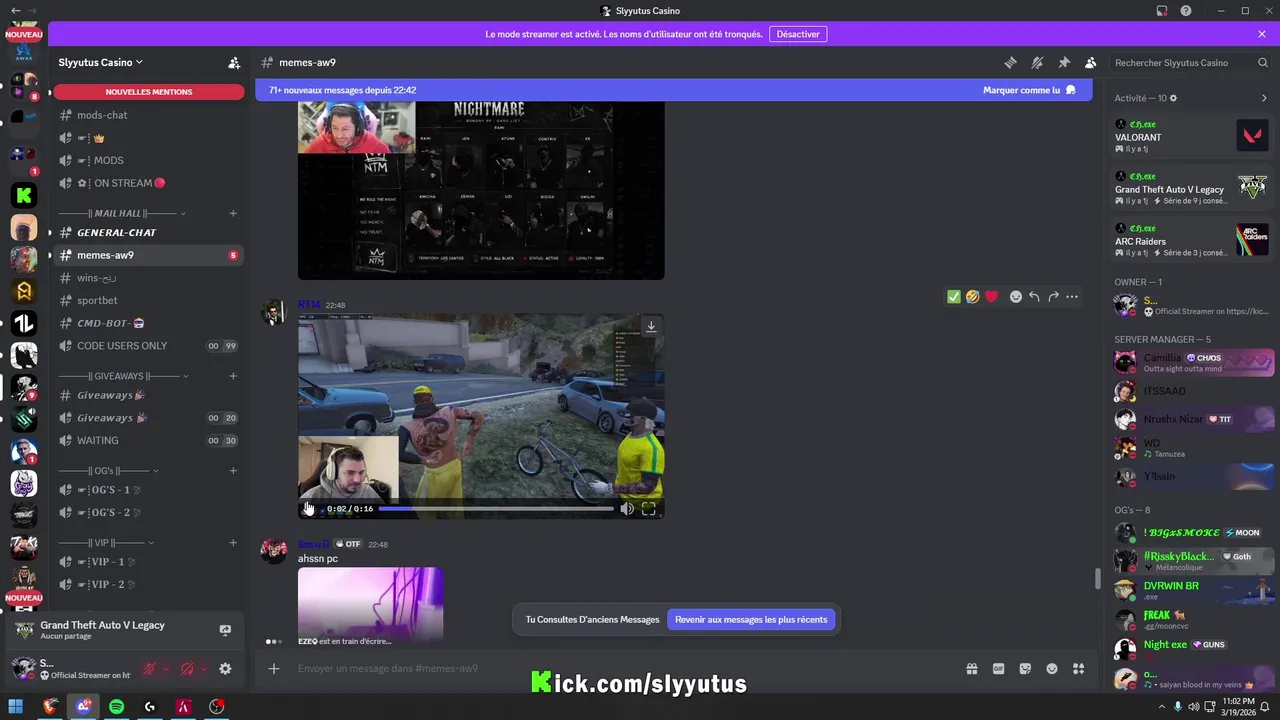Add a channel to MAIL HALL

(x=233, y=213)
